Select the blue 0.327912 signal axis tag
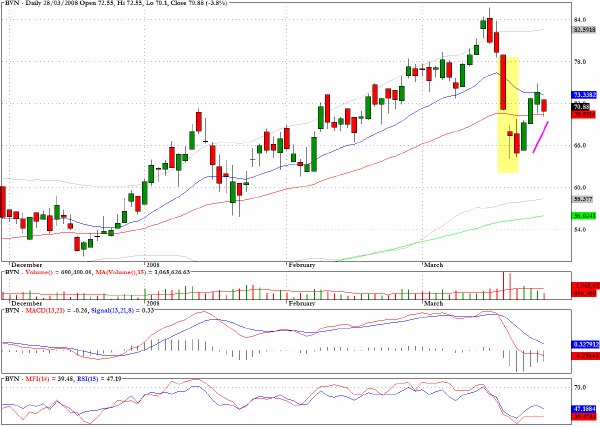The height and width of the screenshot is (427, 600). click(x=585, y=345)
